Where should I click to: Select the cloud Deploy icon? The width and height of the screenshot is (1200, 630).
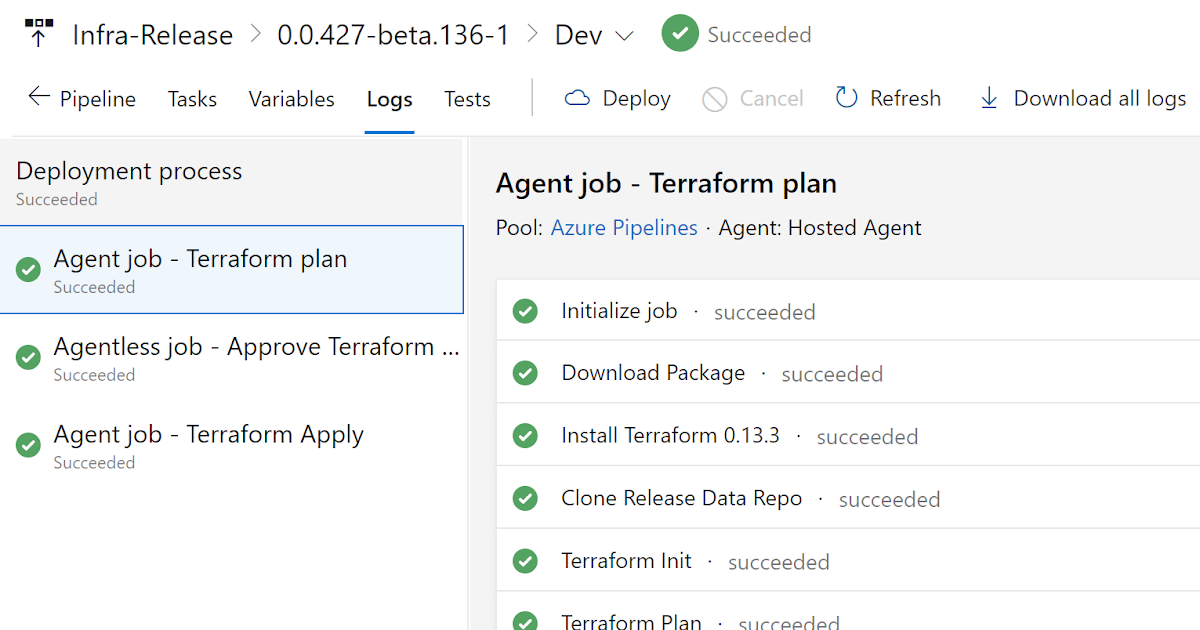[x=578, y=97]
